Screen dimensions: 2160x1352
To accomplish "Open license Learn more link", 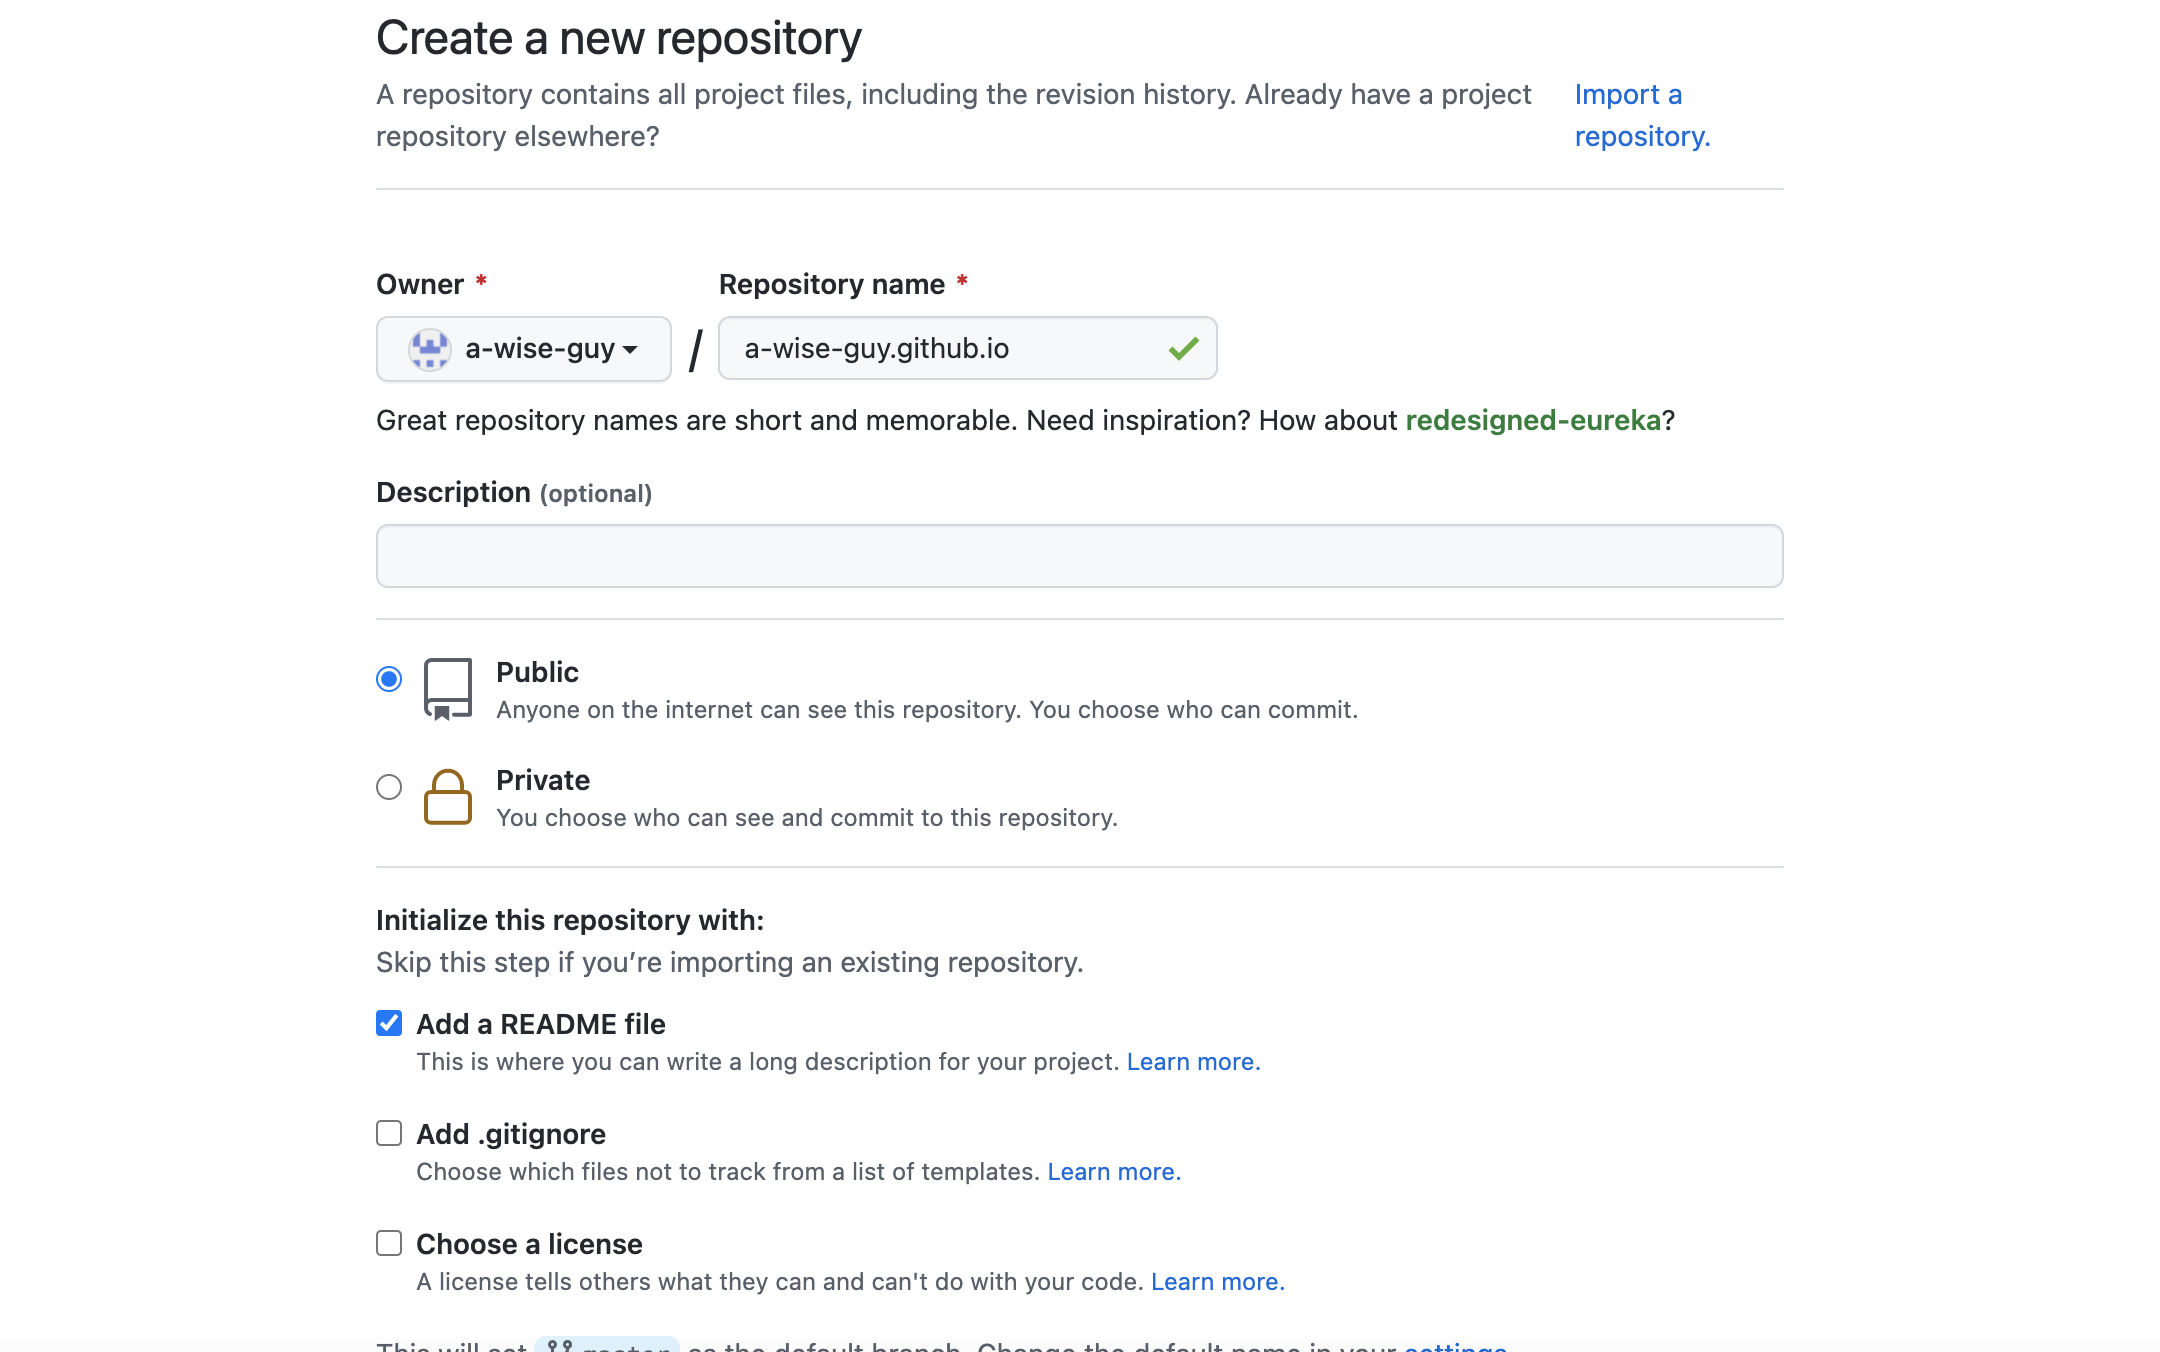I will (x=1217, y=1282).
